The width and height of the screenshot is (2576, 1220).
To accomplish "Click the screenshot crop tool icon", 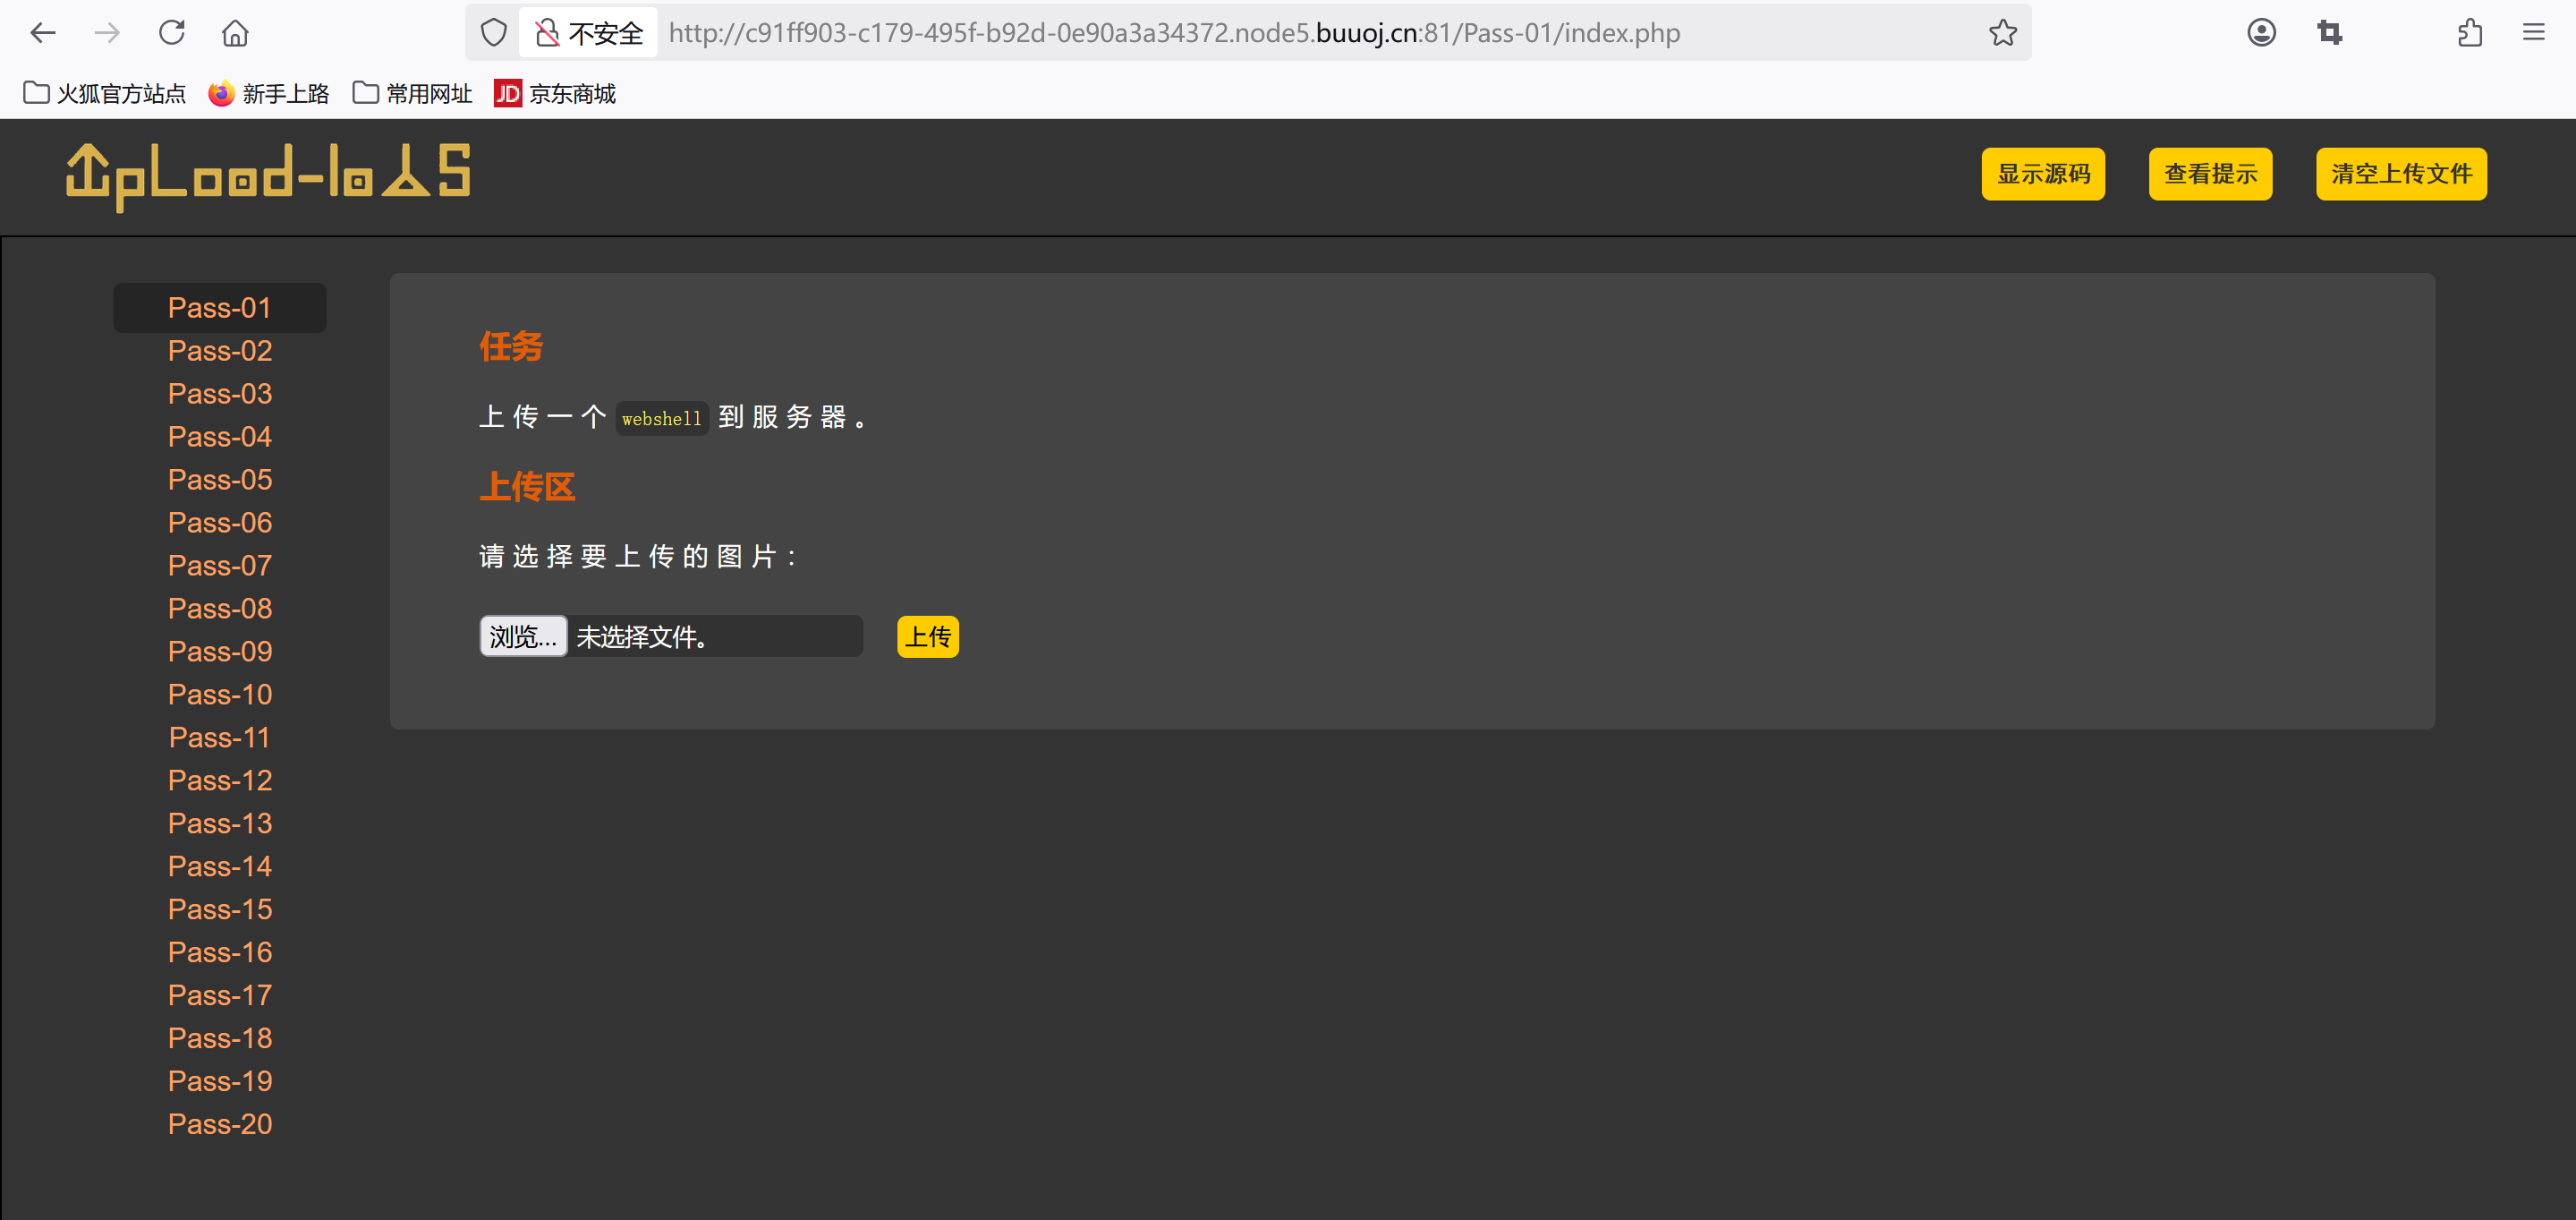I will pos(2329,33).
